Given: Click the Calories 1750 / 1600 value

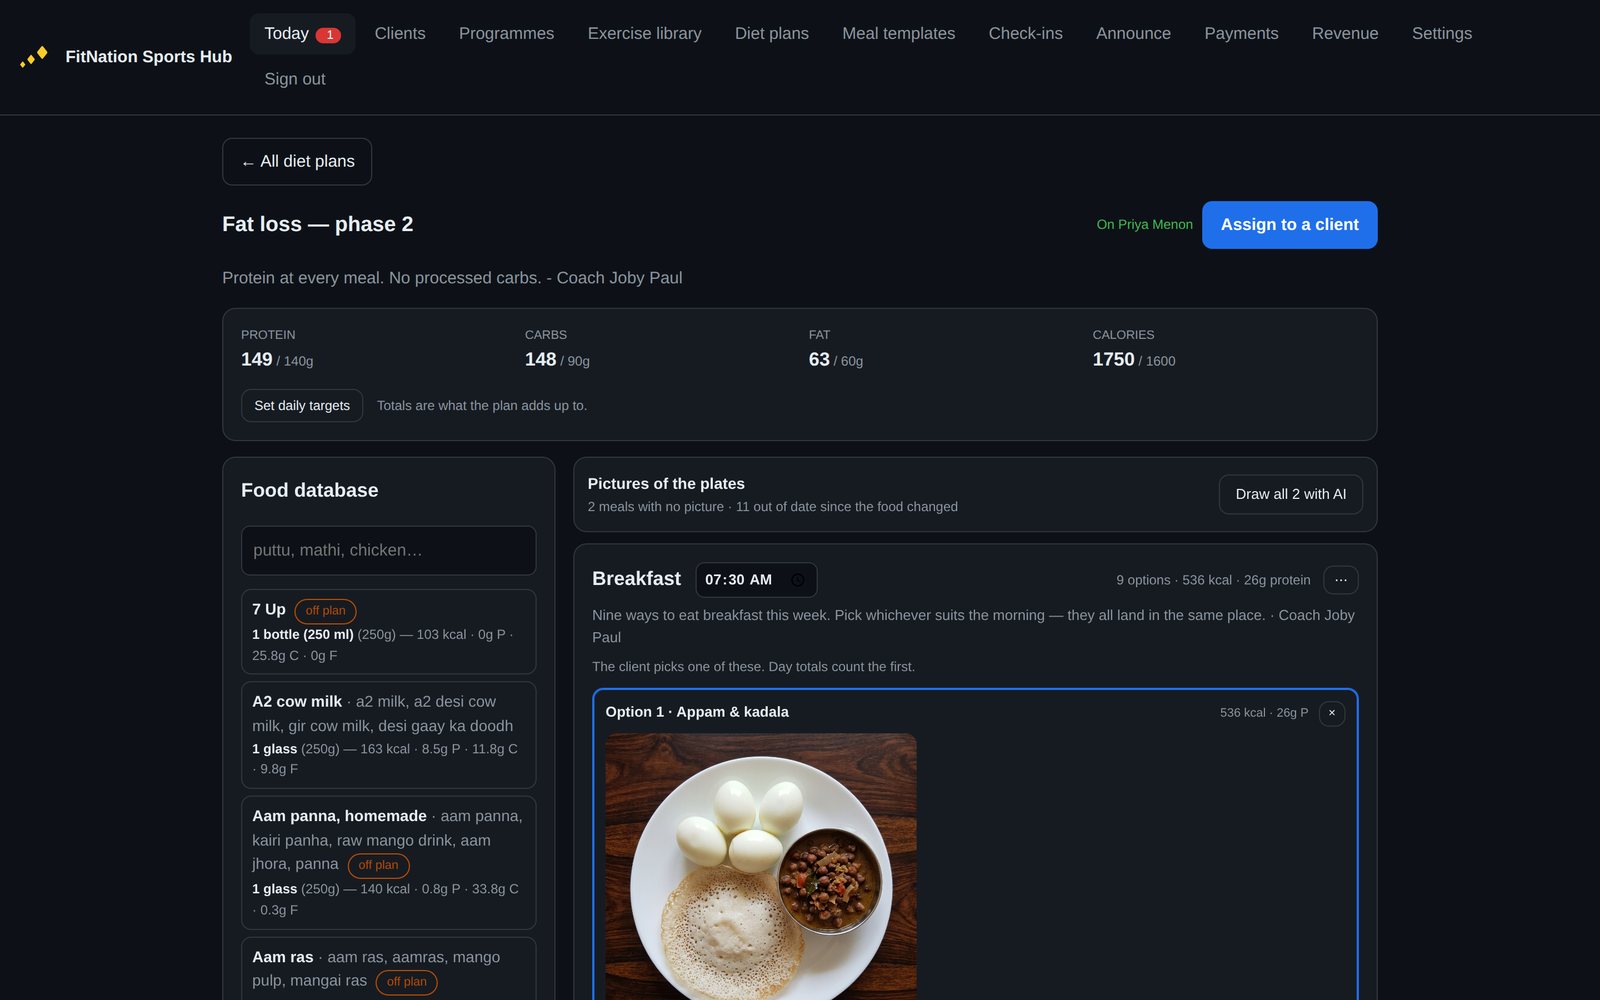Looking at the screenshot, I should coord(1133,360).
